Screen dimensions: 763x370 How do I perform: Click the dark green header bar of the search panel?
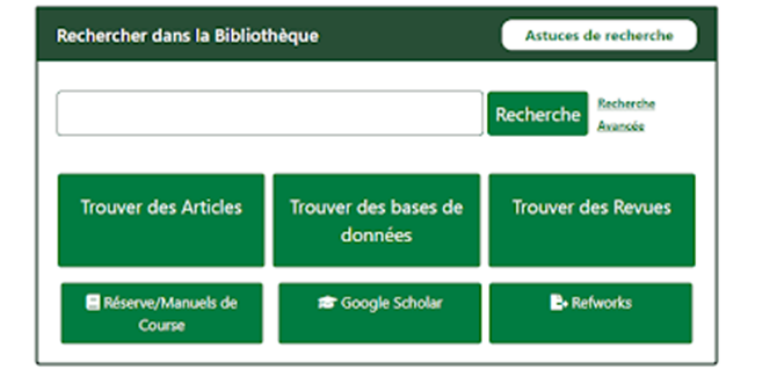(376, 34)
